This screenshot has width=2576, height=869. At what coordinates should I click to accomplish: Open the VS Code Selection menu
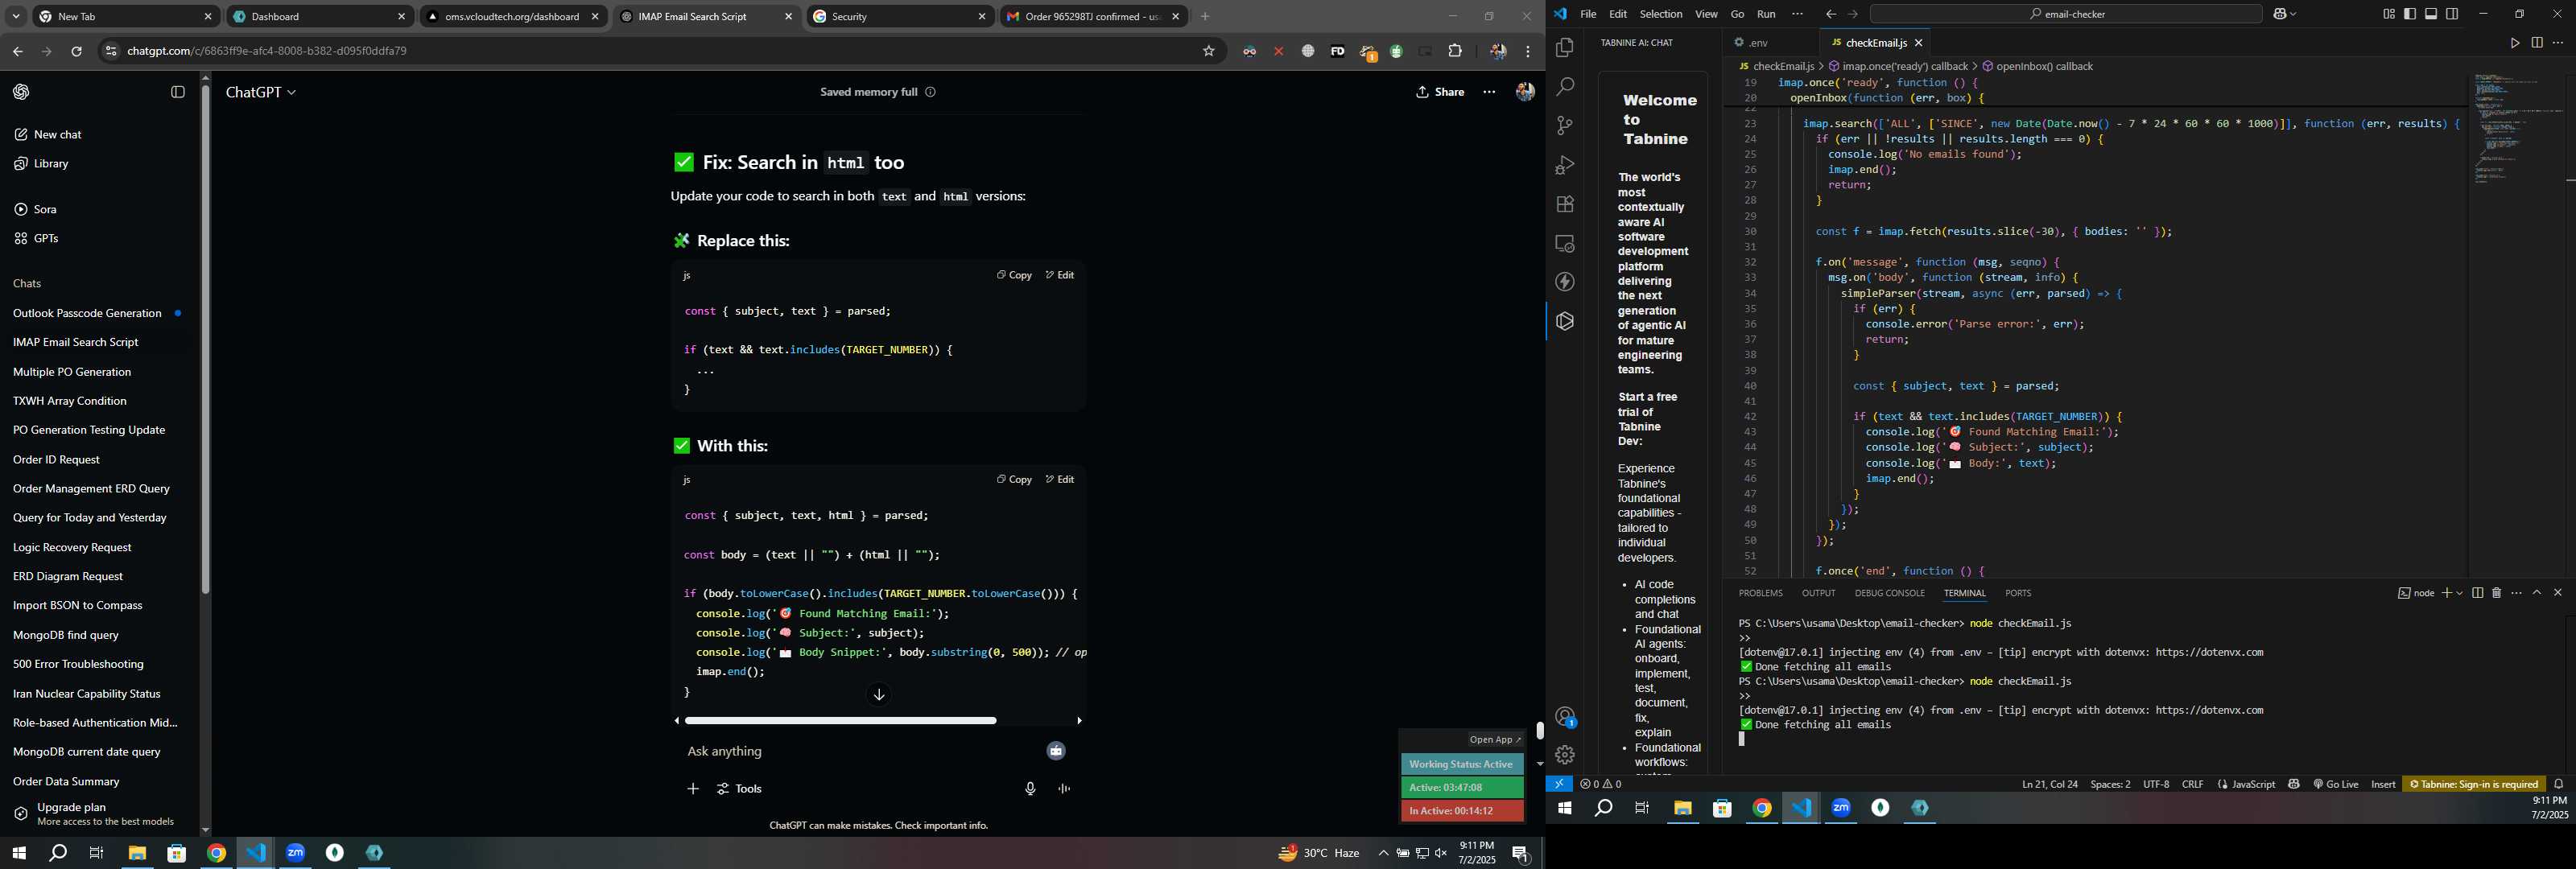[1661, 14]
